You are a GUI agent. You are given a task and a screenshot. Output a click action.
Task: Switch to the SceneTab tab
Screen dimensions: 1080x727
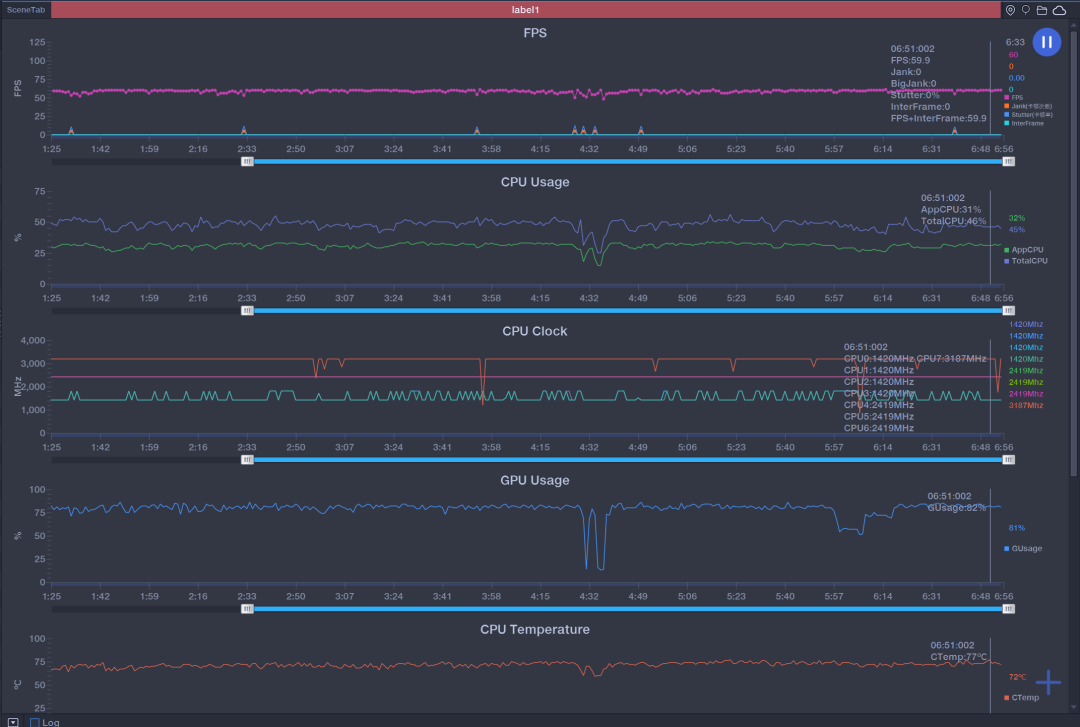click(x=25, y=10)
